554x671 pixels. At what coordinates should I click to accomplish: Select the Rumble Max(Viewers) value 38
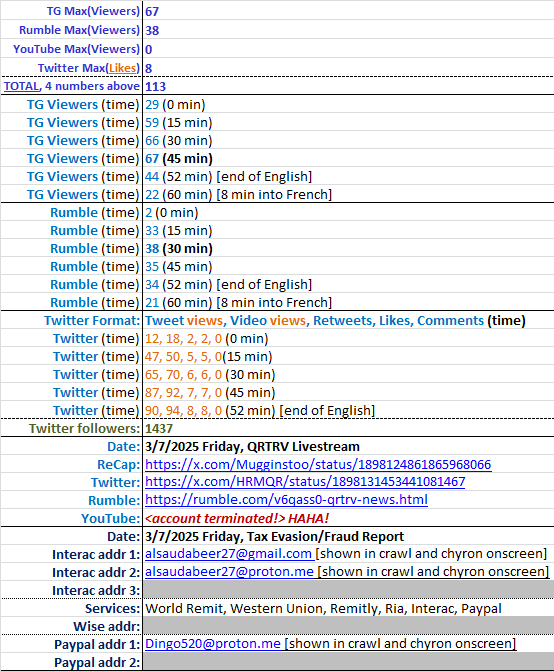pos(152,30)
